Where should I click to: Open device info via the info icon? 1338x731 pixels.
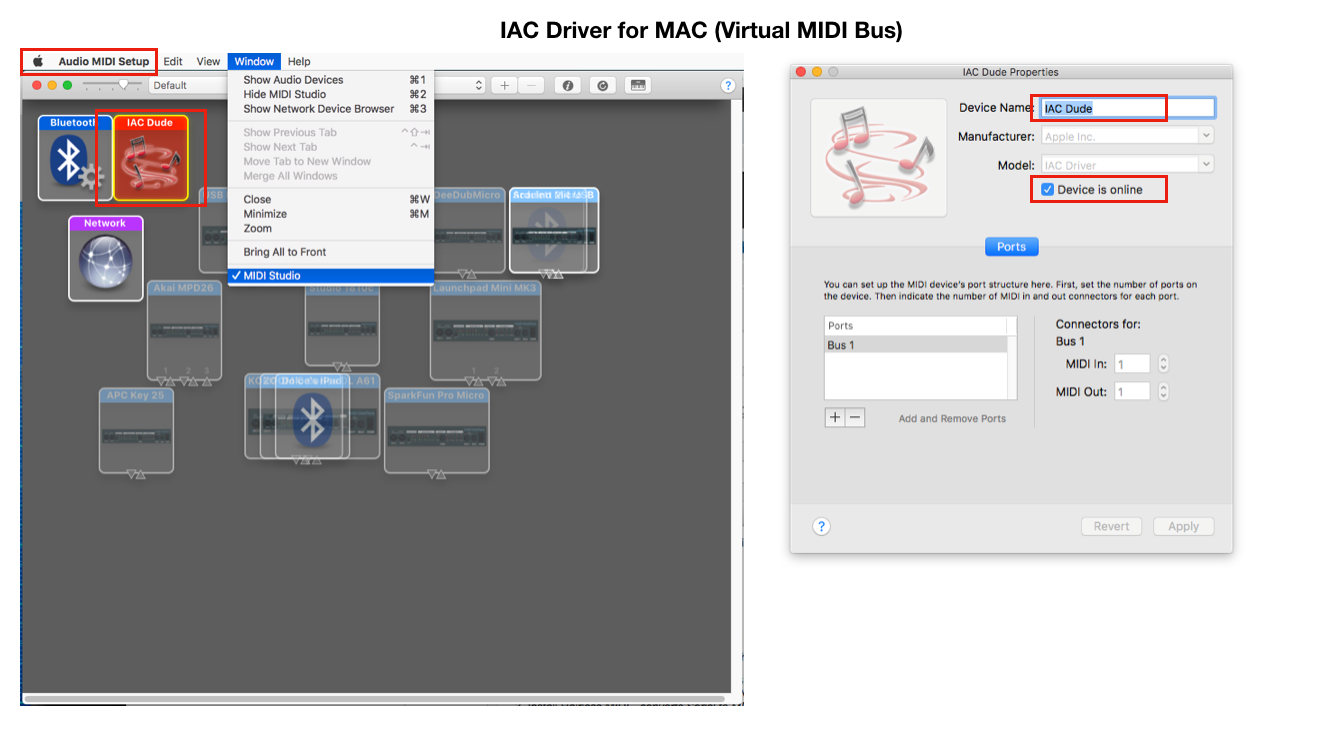pos(567,85)
